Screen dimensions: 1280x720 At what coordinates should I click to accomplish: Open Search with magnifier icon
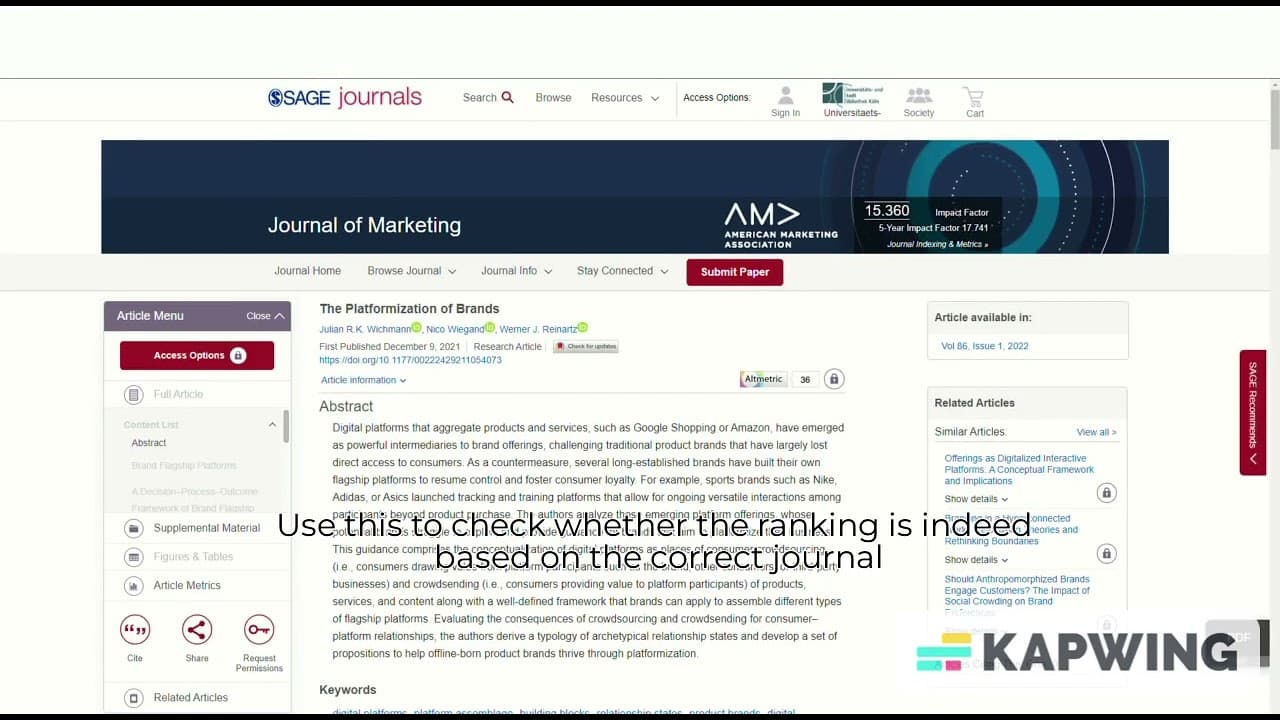[x=488, y=97]
